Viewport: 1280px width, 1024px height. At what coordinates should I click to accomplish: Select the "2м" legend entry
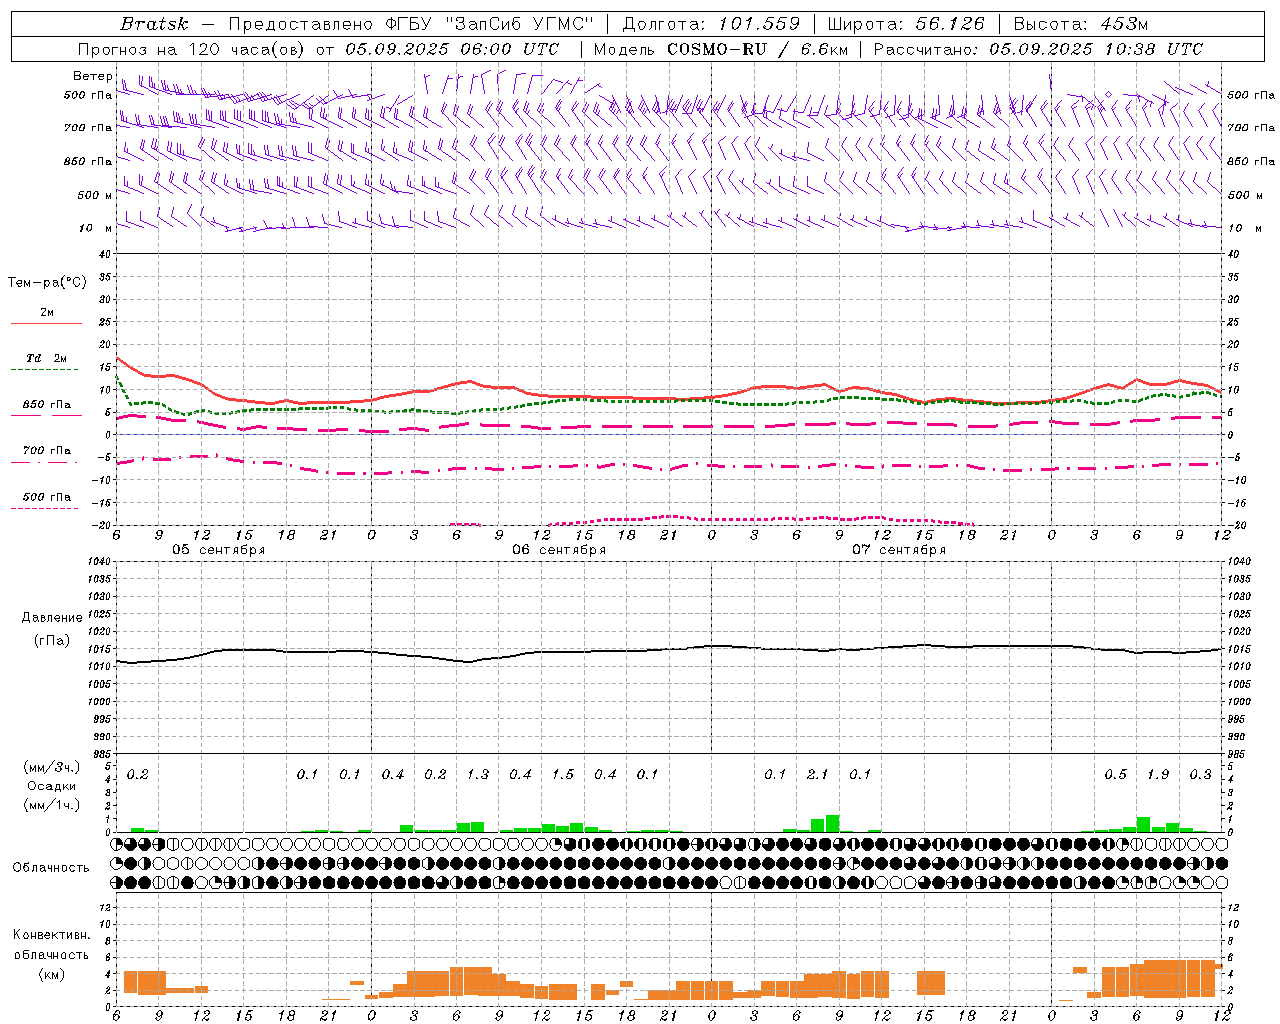coord(47,313)
